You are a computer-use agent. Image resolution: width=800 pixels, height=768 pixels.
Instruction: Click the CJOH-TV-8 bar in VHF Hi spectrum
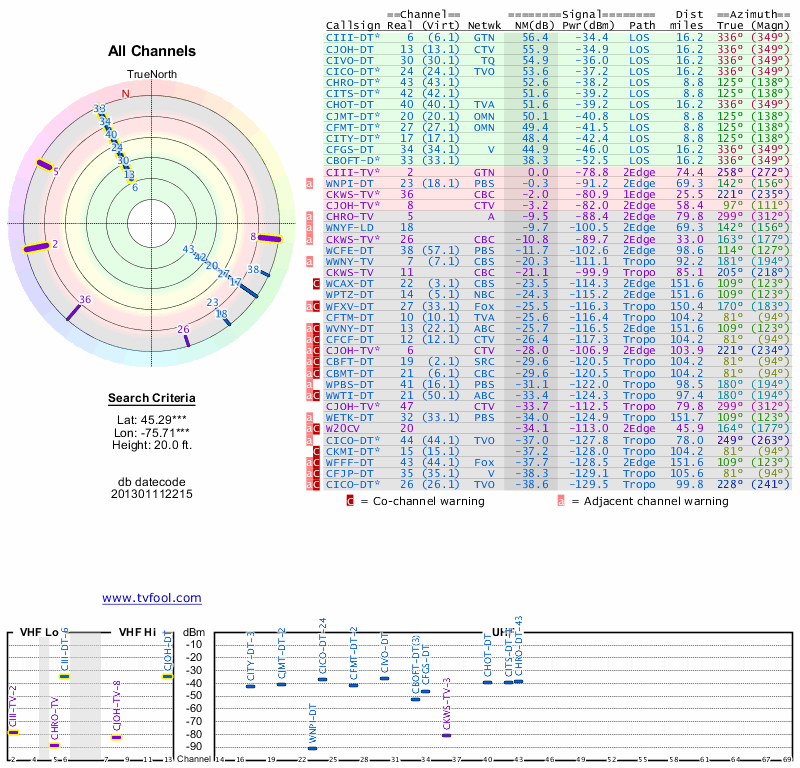(117, 737)
